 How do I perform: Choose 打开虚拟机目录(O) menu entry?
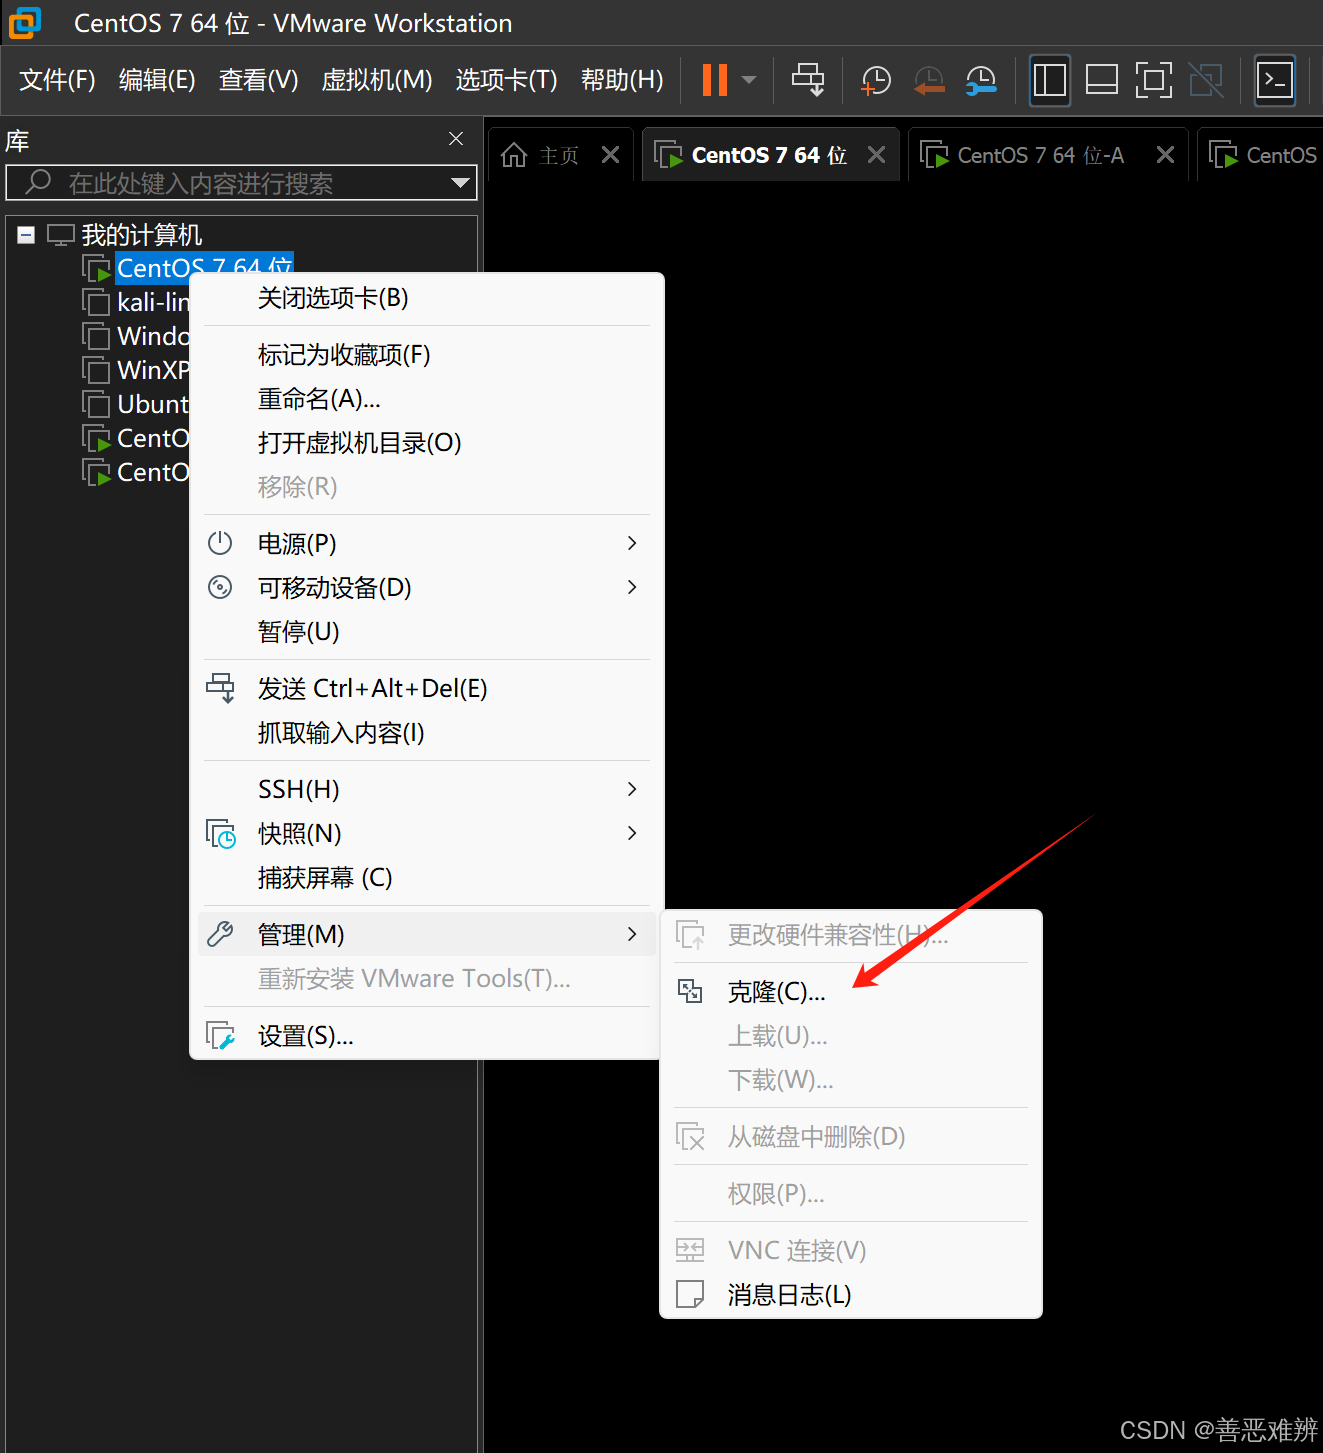[427, 443]
